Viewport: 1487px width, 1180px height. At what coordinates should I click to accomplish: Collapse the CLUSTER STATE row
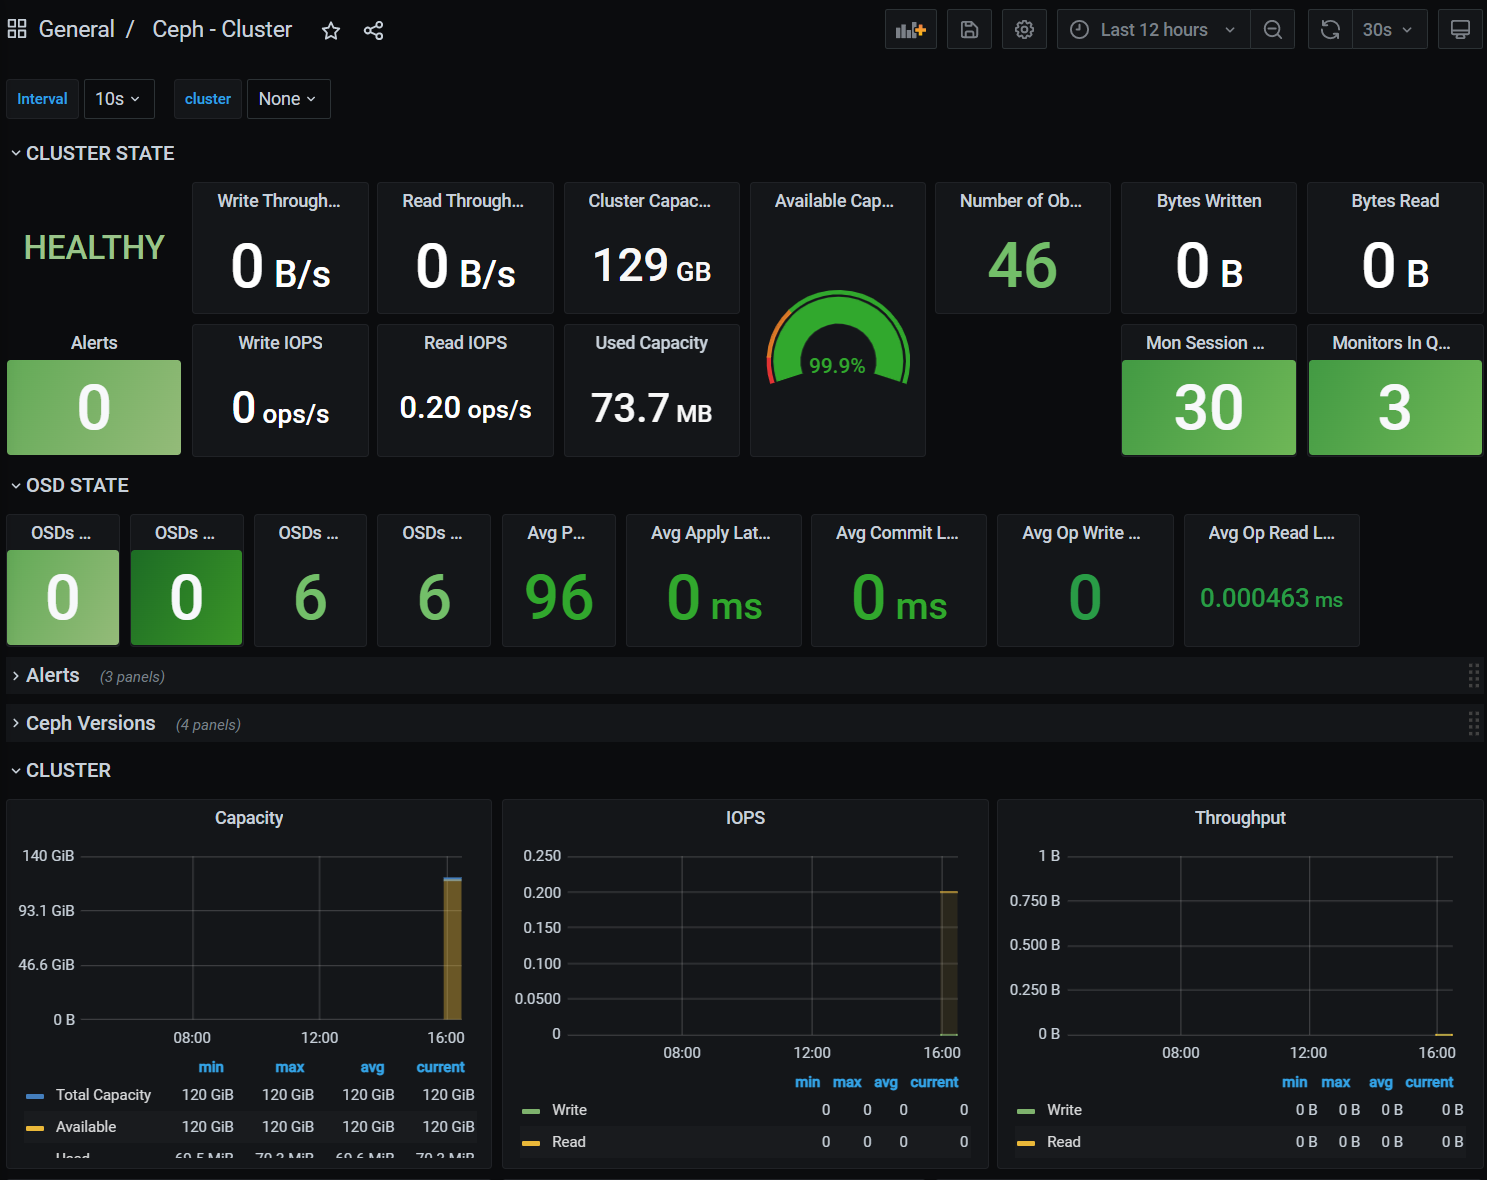(x=92, y=153)
